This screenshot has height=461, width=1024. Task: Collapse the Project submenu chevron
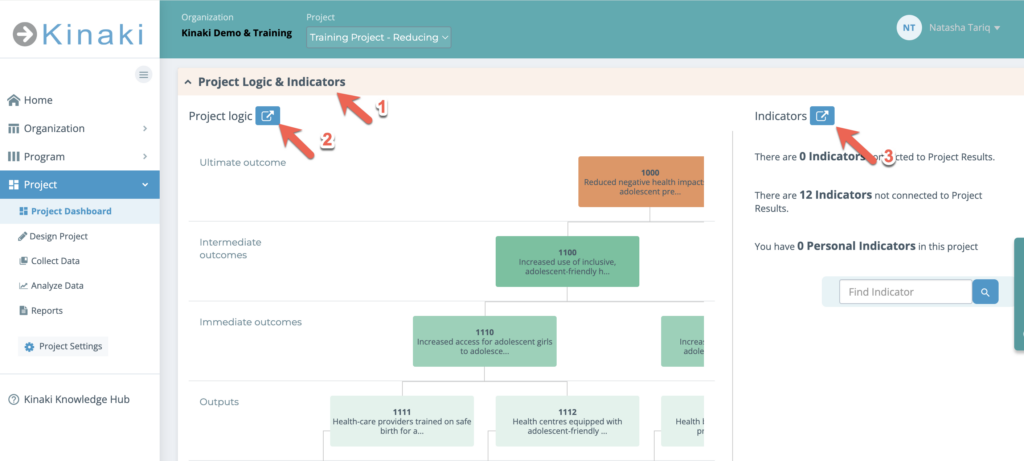145,185
